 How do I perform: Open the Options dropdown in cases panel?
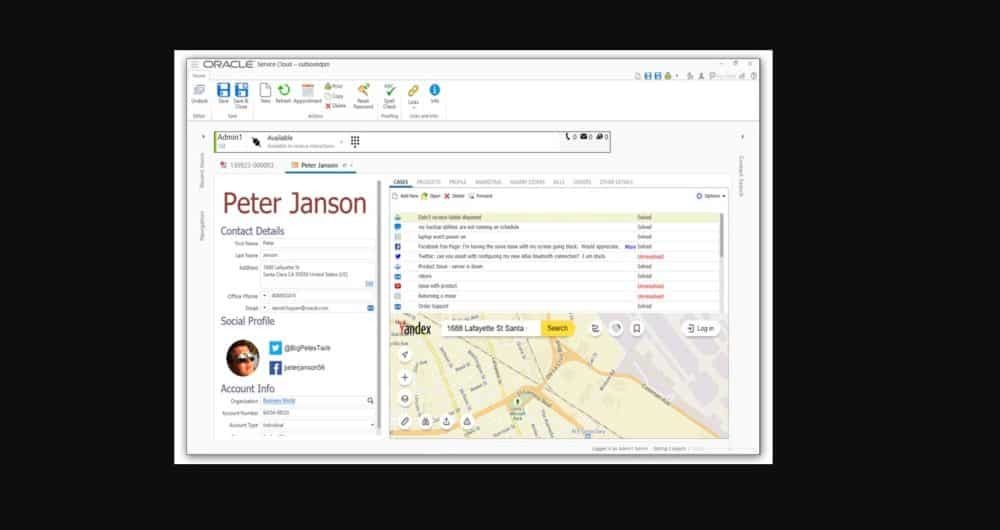(711, 196)
